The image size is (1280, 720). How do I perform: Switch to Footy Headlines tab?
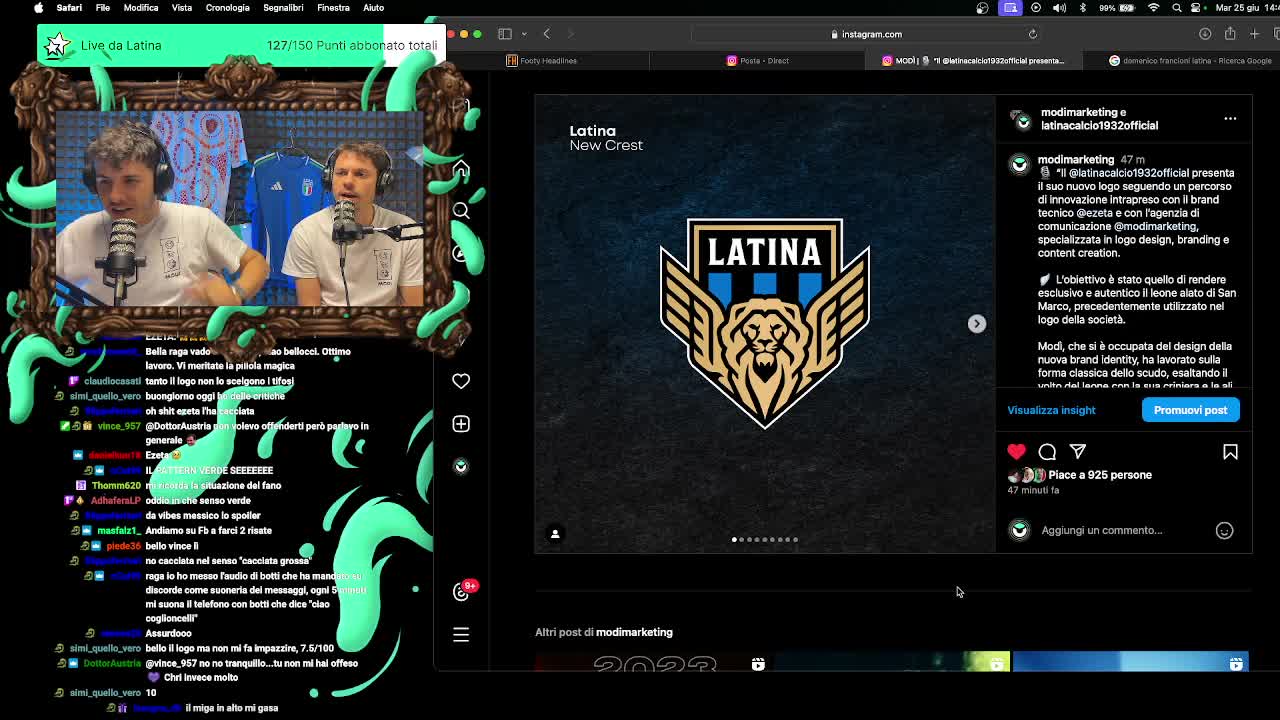541,61
